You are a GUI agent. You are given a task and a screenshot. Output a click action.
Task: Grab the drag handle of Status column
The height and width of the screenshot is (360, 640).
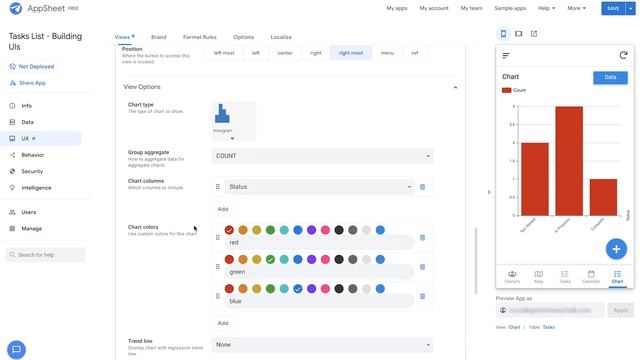click(x=218, y=187)
